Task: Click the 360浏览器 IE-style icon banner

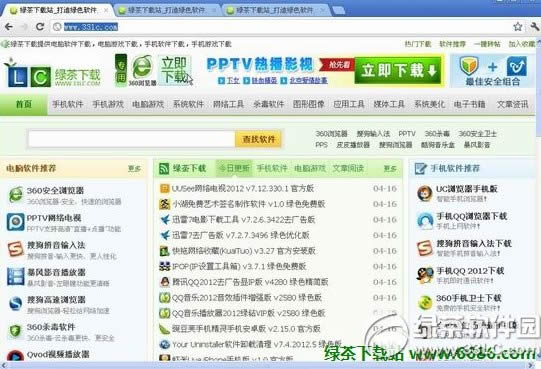Action: [142, 70]
